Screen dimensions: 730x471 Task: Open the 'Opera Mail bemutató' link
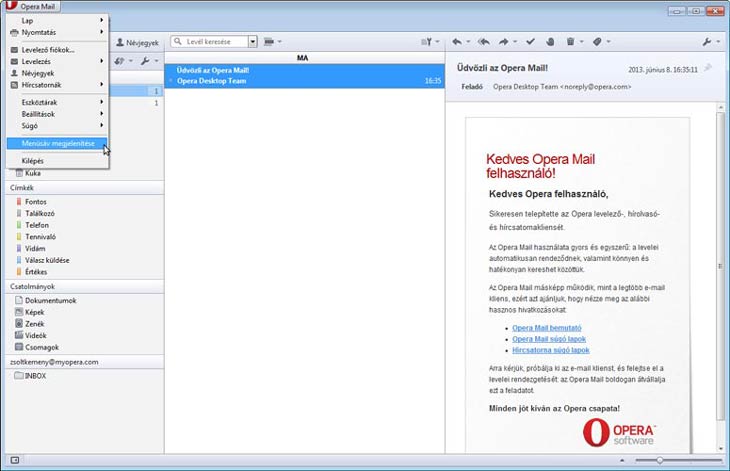(x=546, y=328)
